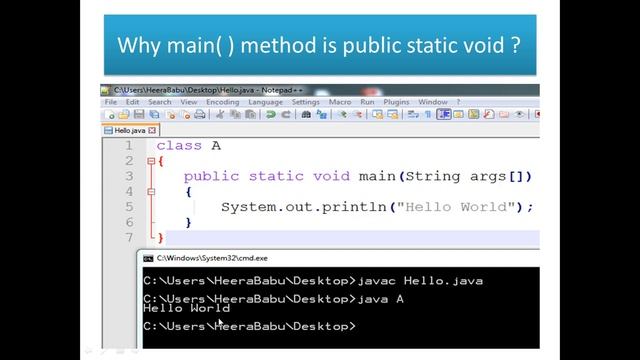Open the Macro menu

[340, 102]
